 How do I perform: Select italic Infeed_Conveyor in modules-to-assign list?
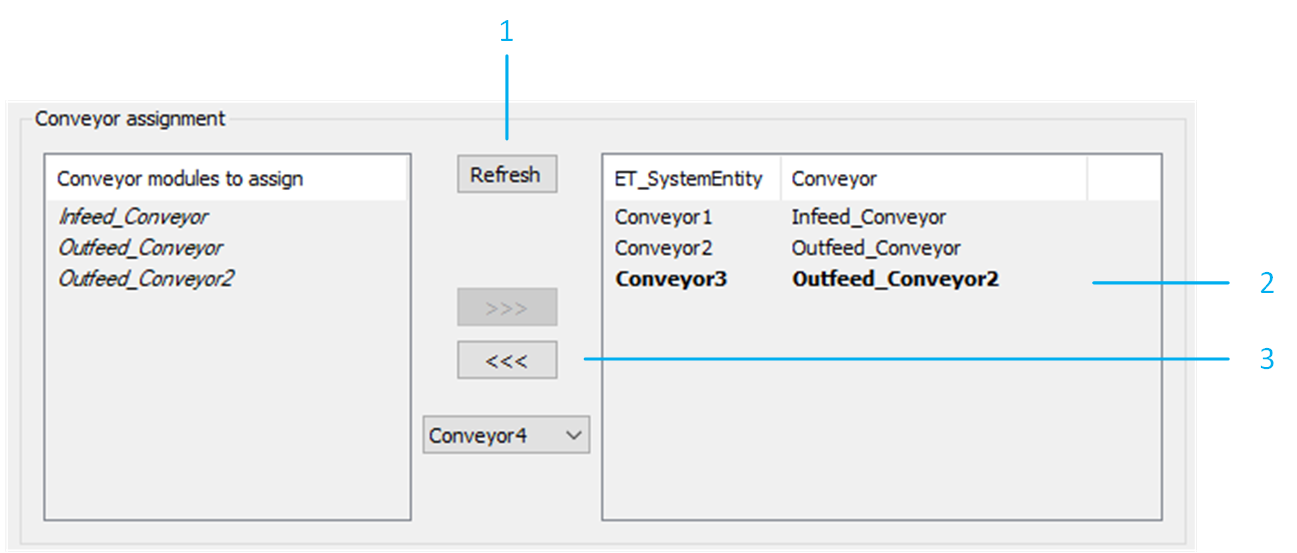tap(133, 217)
